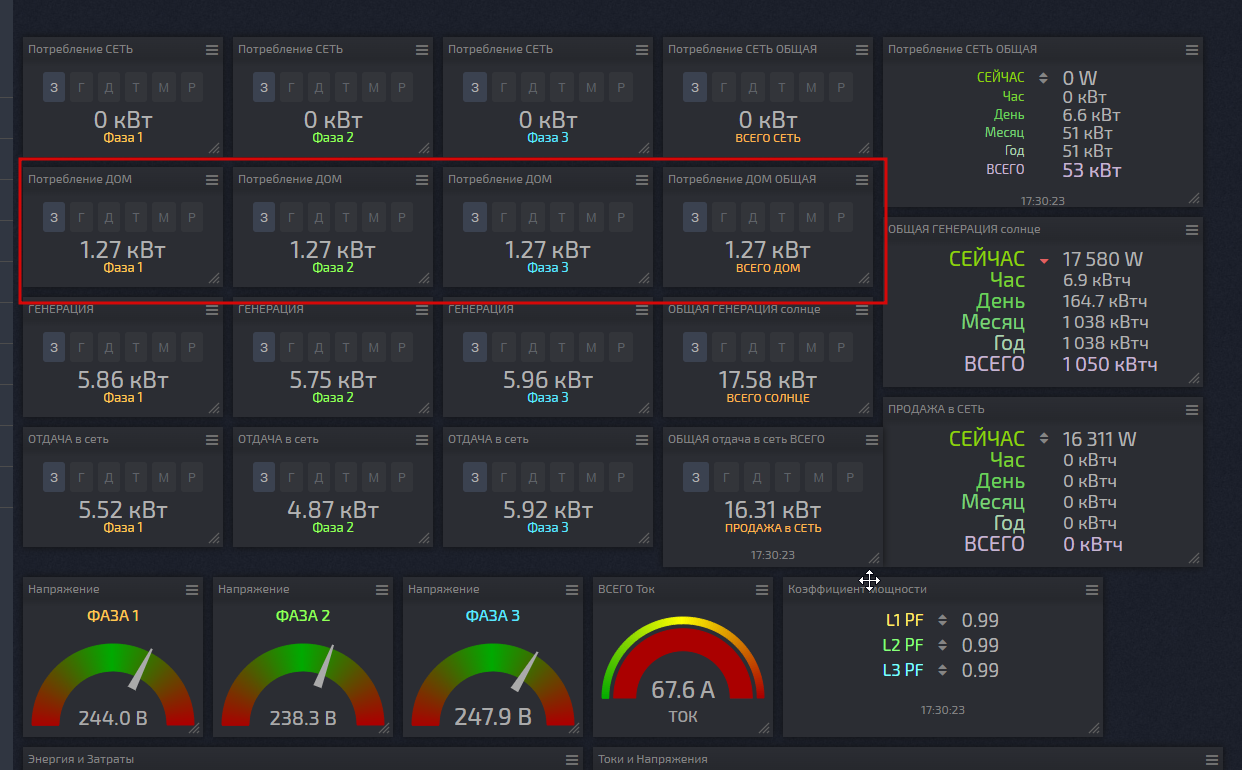
Task: Open hamburger menu of Коэффициент мощности panel
Action: pyautogui.click(x=1092, y=589)
